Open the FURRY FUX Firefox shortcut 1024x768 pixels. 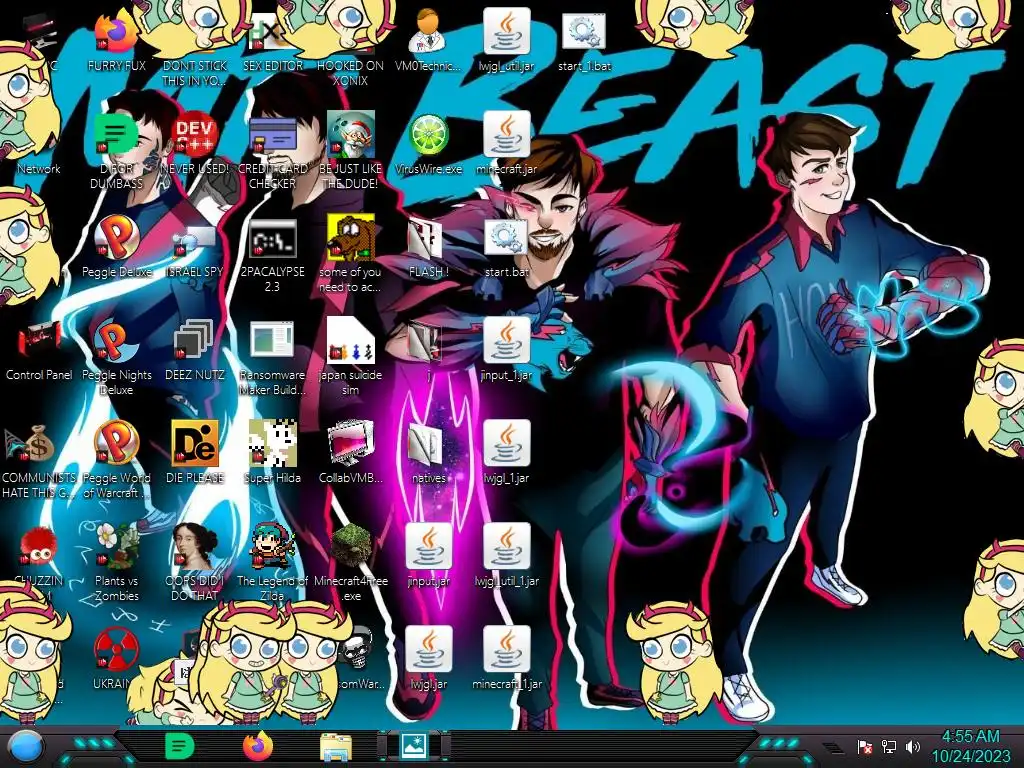click(x=116, y=33)
